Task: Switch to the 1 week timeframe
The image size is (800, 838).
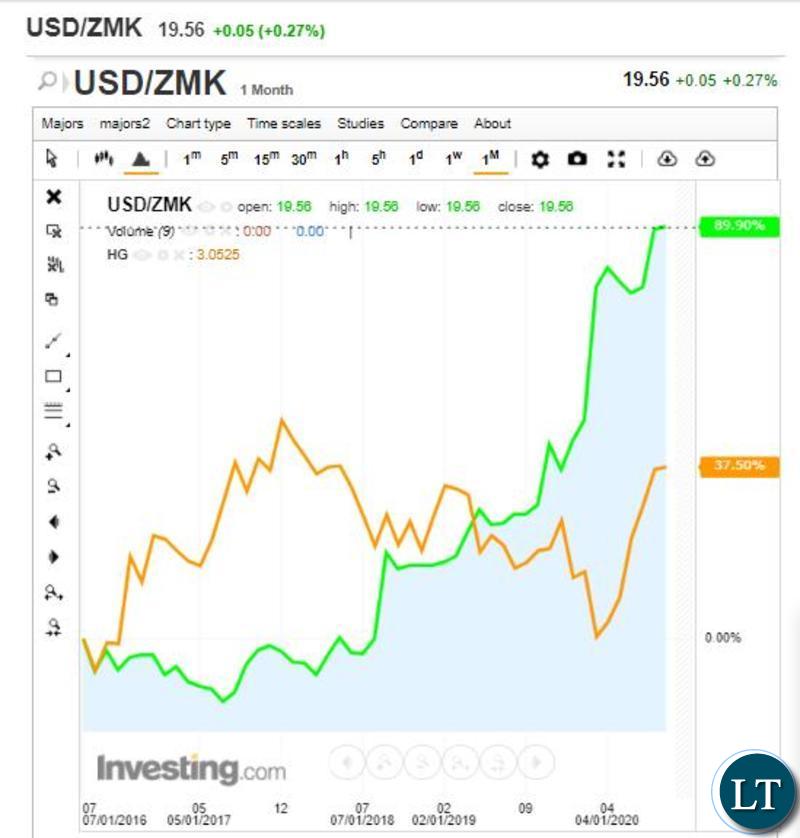Action: tap(454, 158)
